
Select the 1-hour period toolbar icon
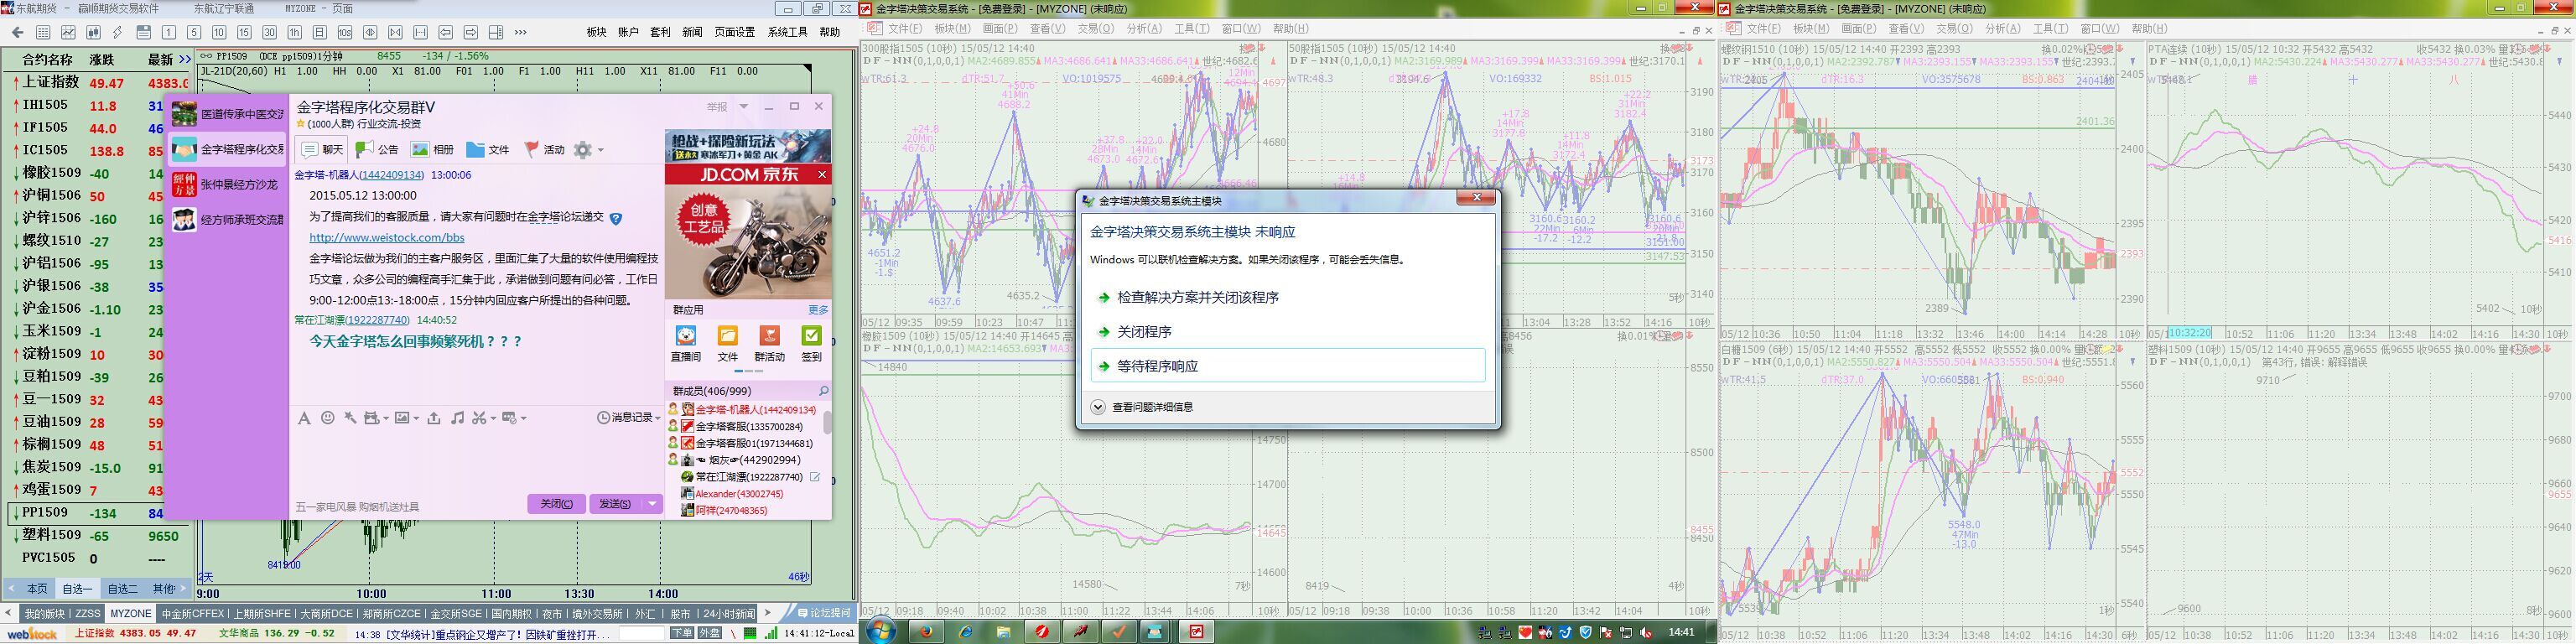pos(294,33)
